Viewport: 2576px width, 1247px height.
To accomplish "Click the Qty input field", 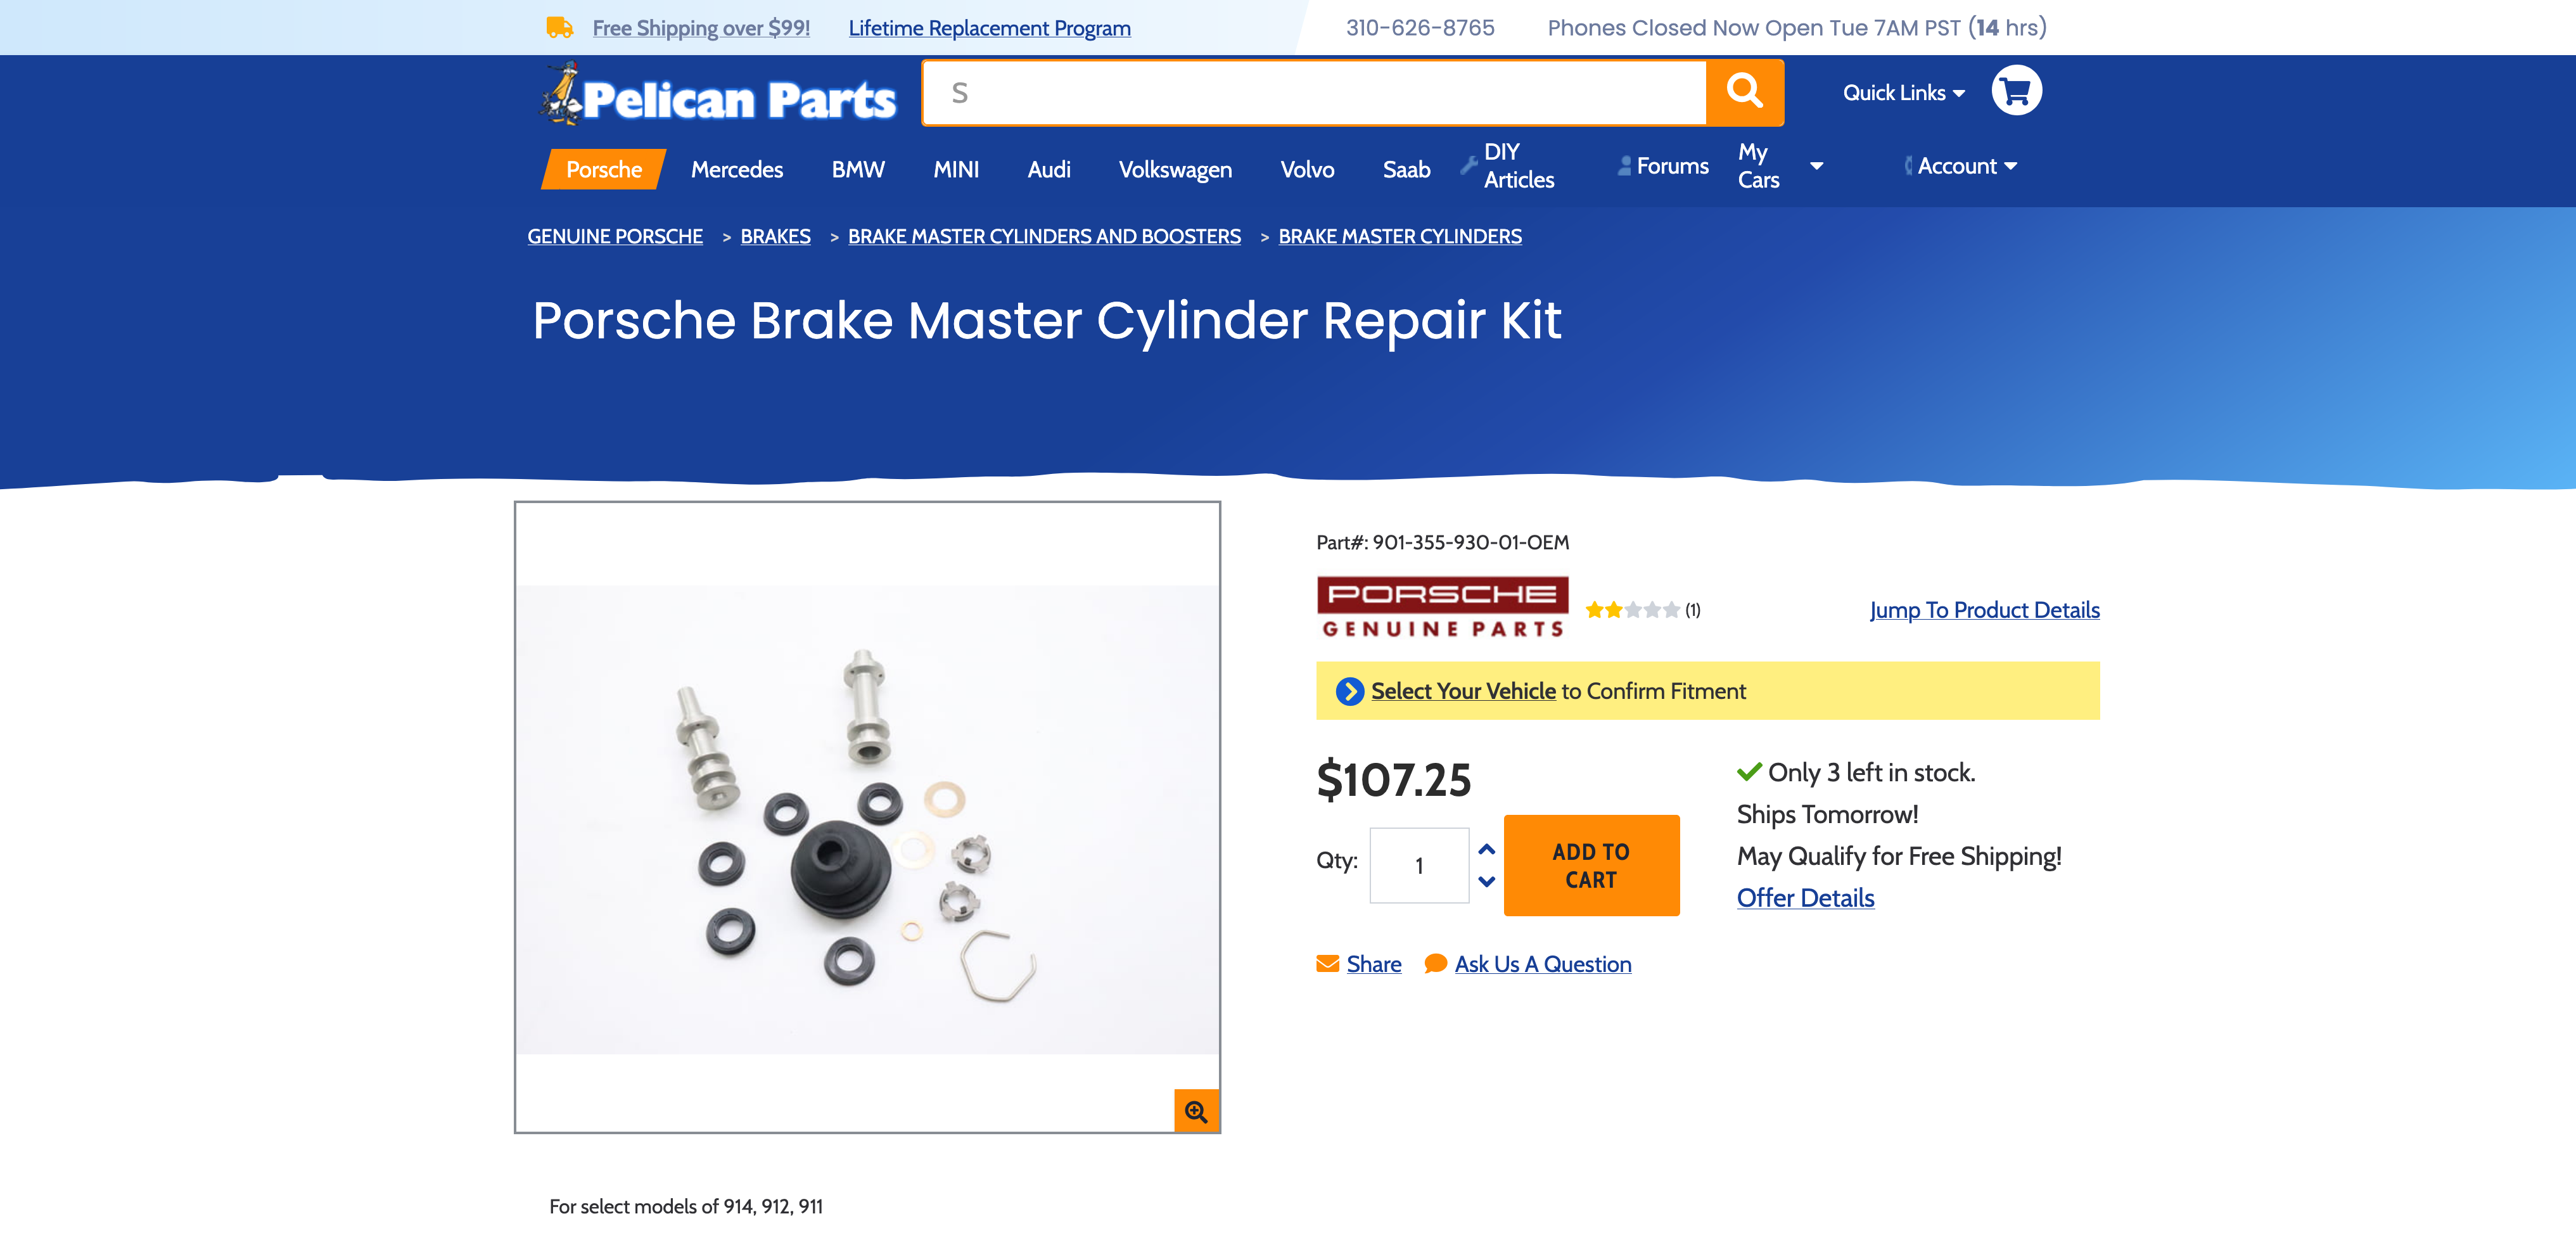I will point(1418,865).
